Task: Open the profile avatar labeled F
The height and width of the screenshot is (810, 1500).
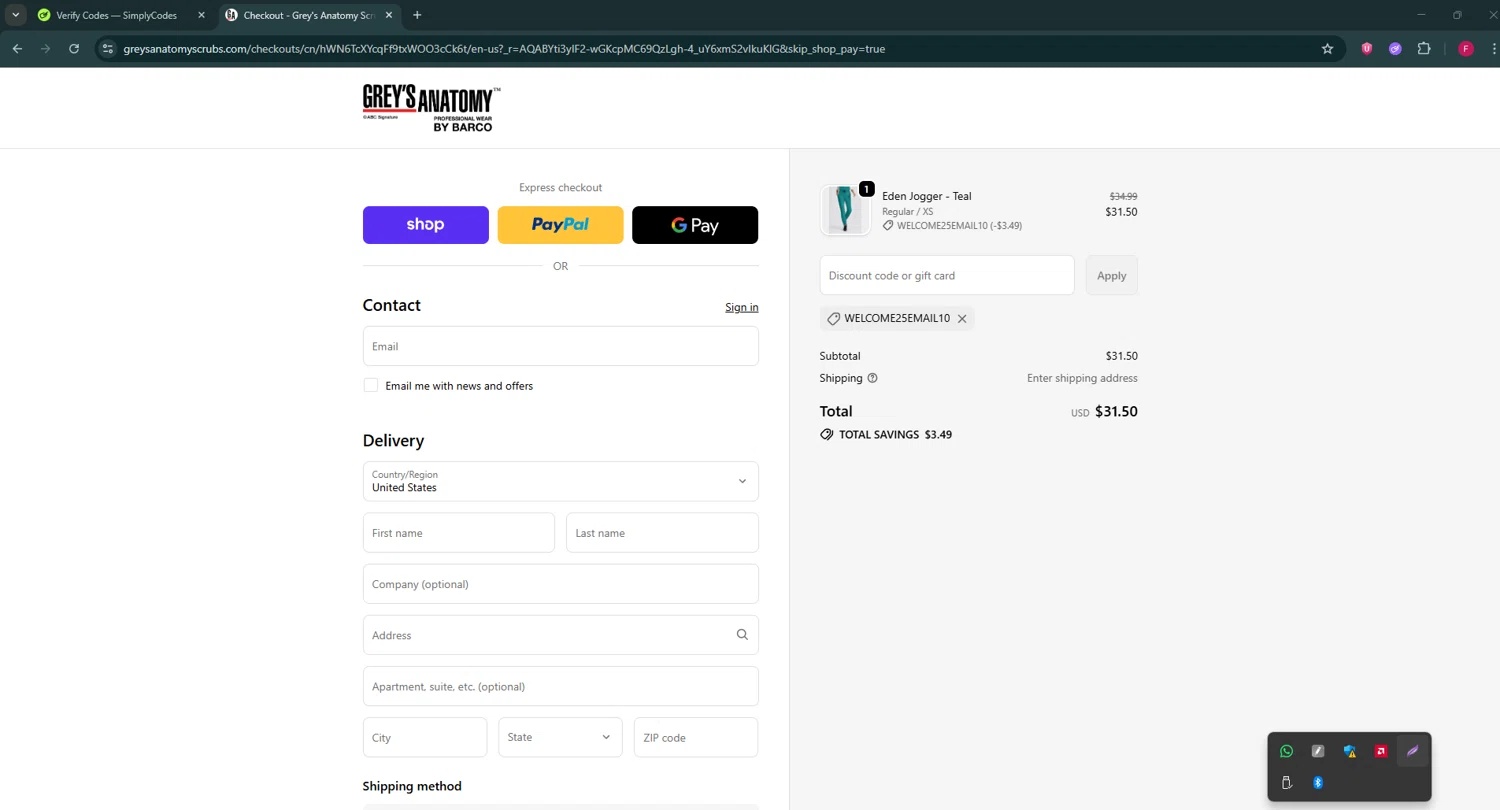Action: tap(1466, 48)
